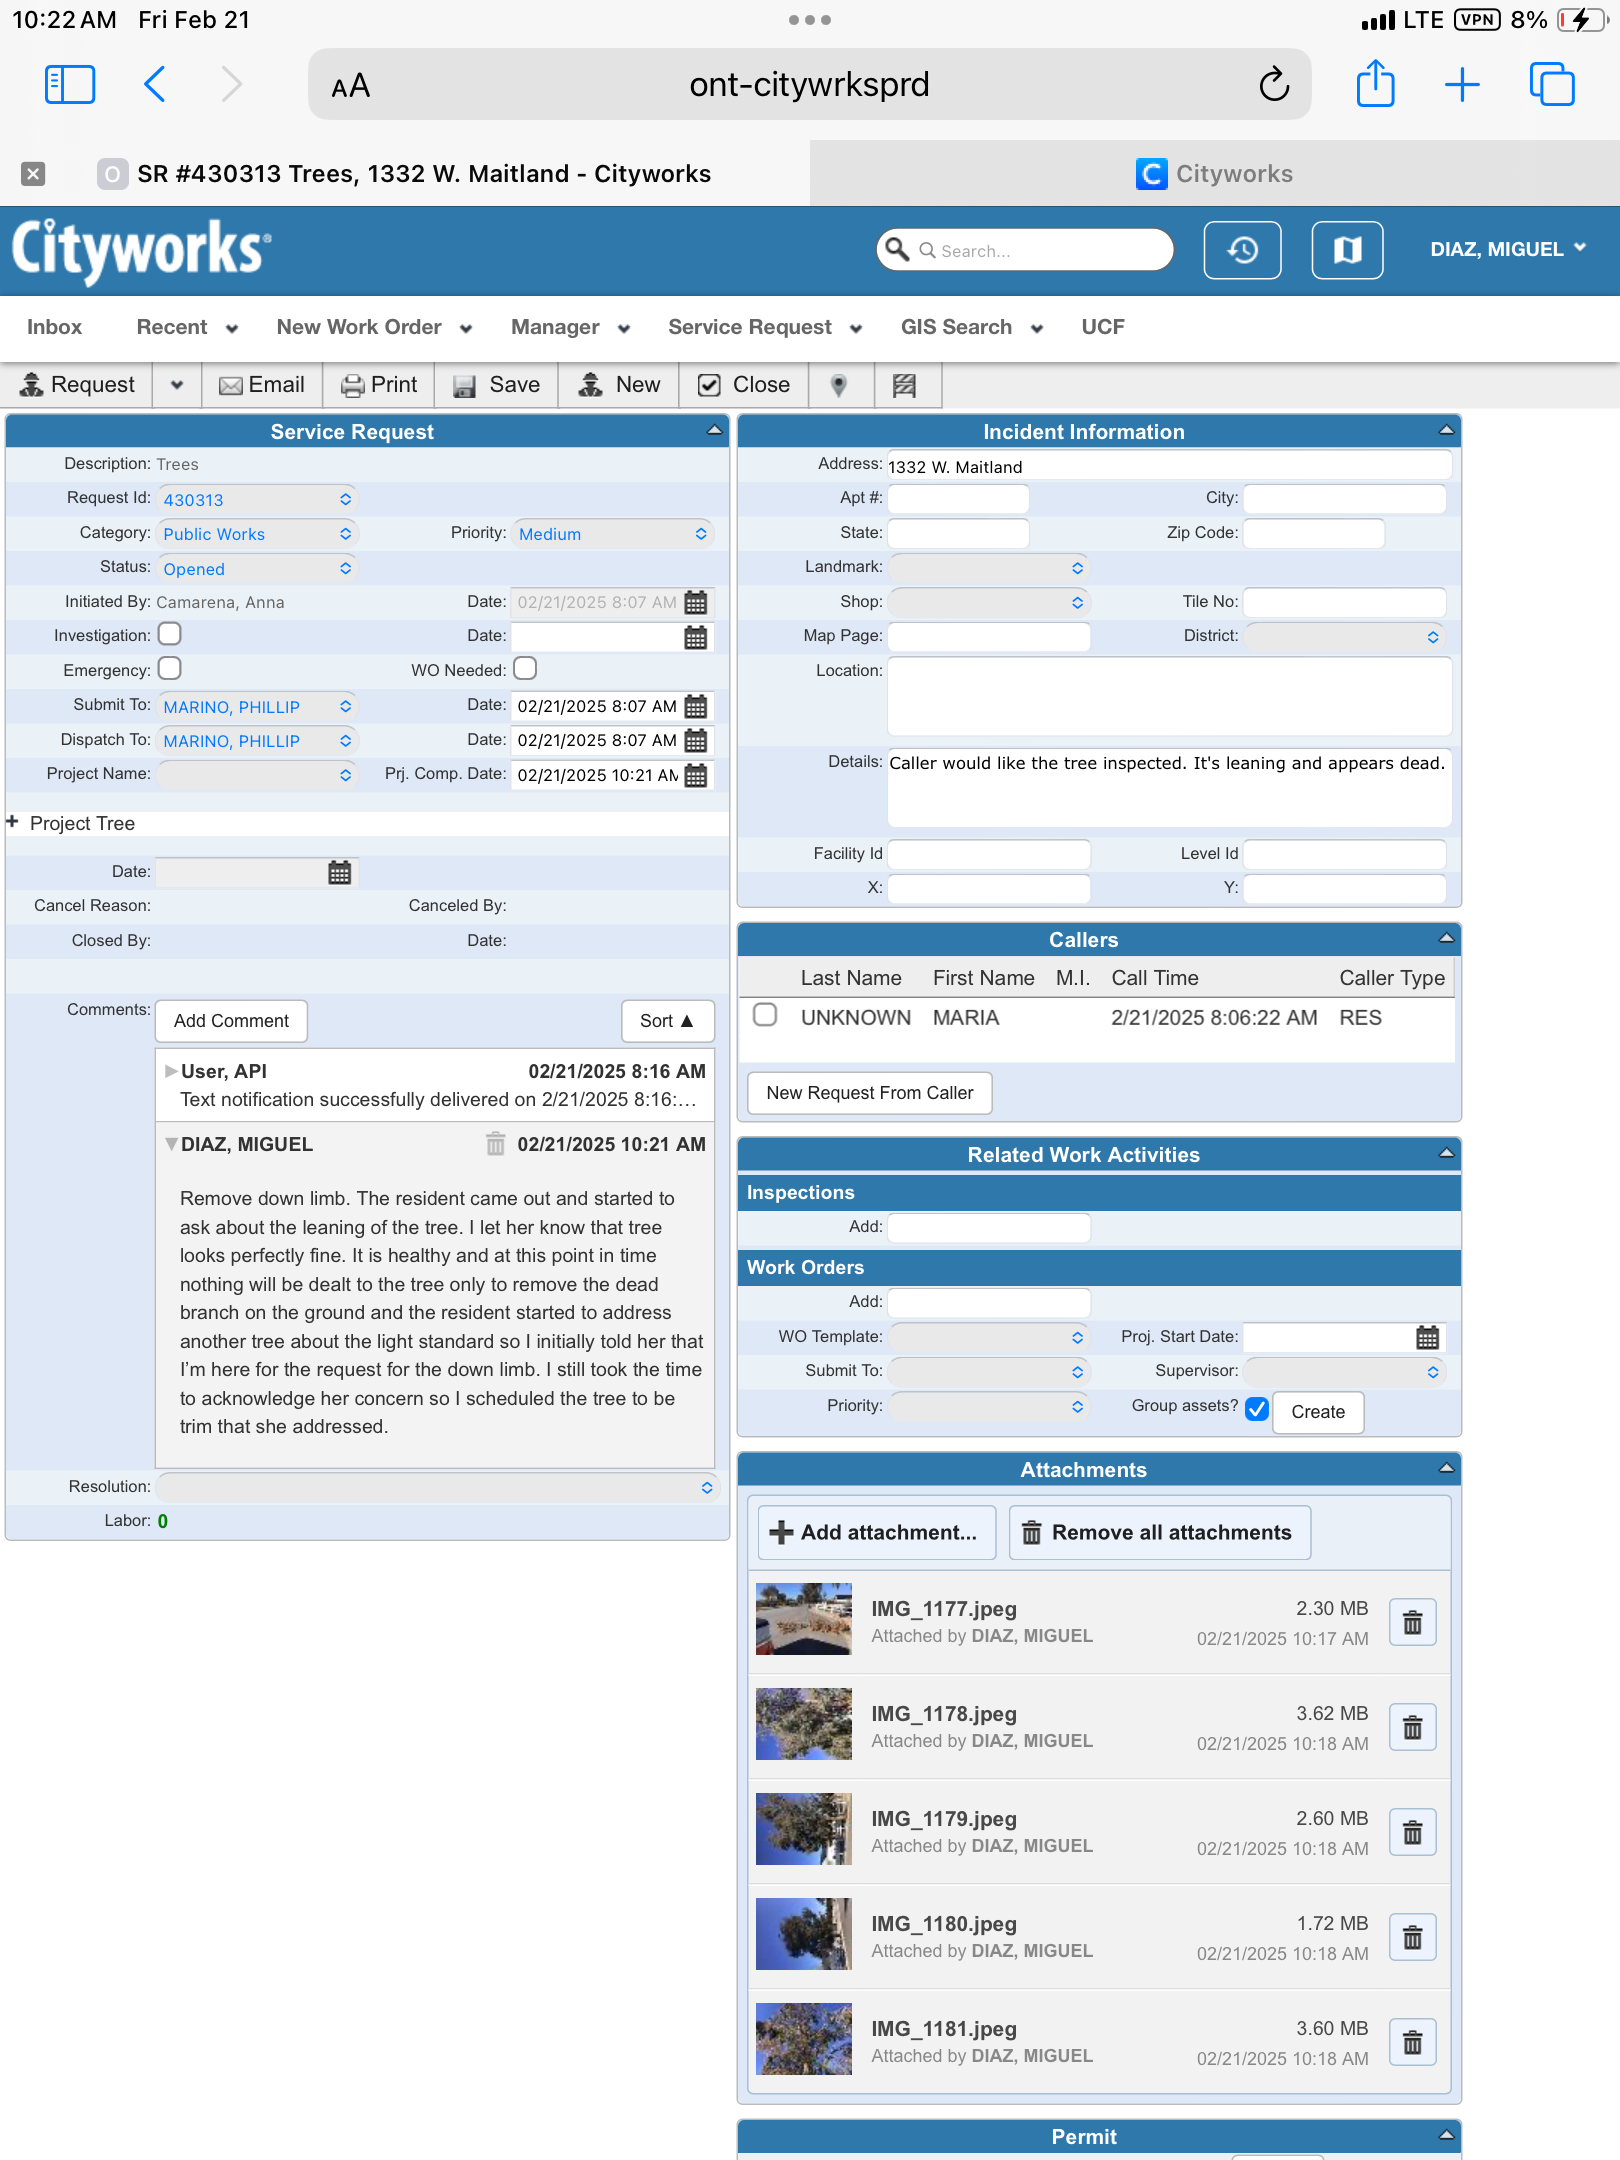
Task: Open Cityworks map icon in header
Action: tap(1348, 250)
